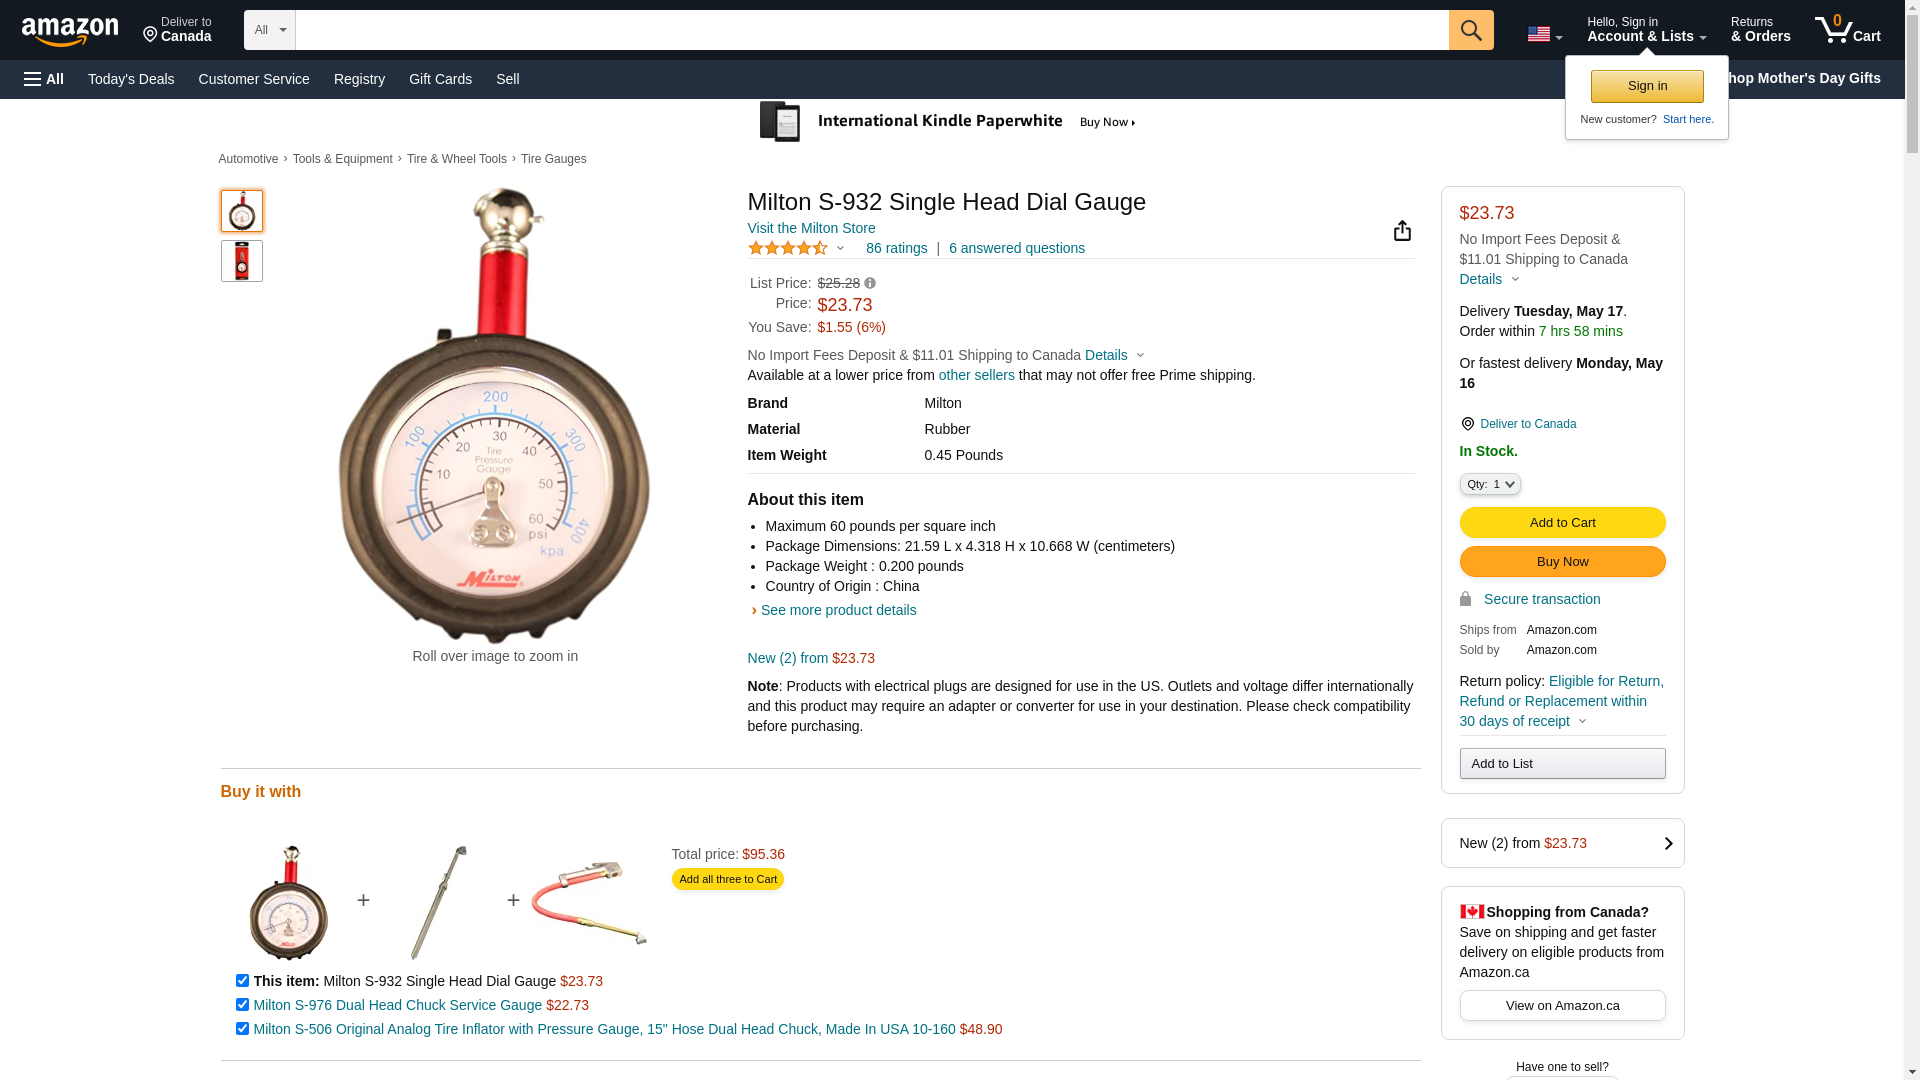
Task: Expand the star ratings popover arrow
Action: click(x=840, y=248)
